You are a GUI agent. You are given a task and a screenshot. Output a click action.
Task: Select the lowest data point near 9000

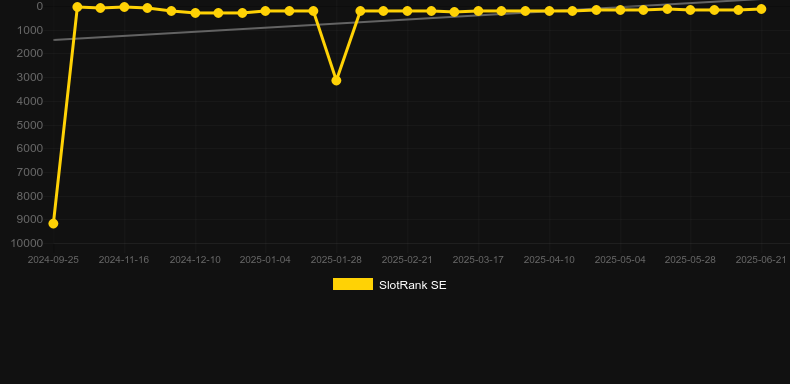tap(53, 223)
